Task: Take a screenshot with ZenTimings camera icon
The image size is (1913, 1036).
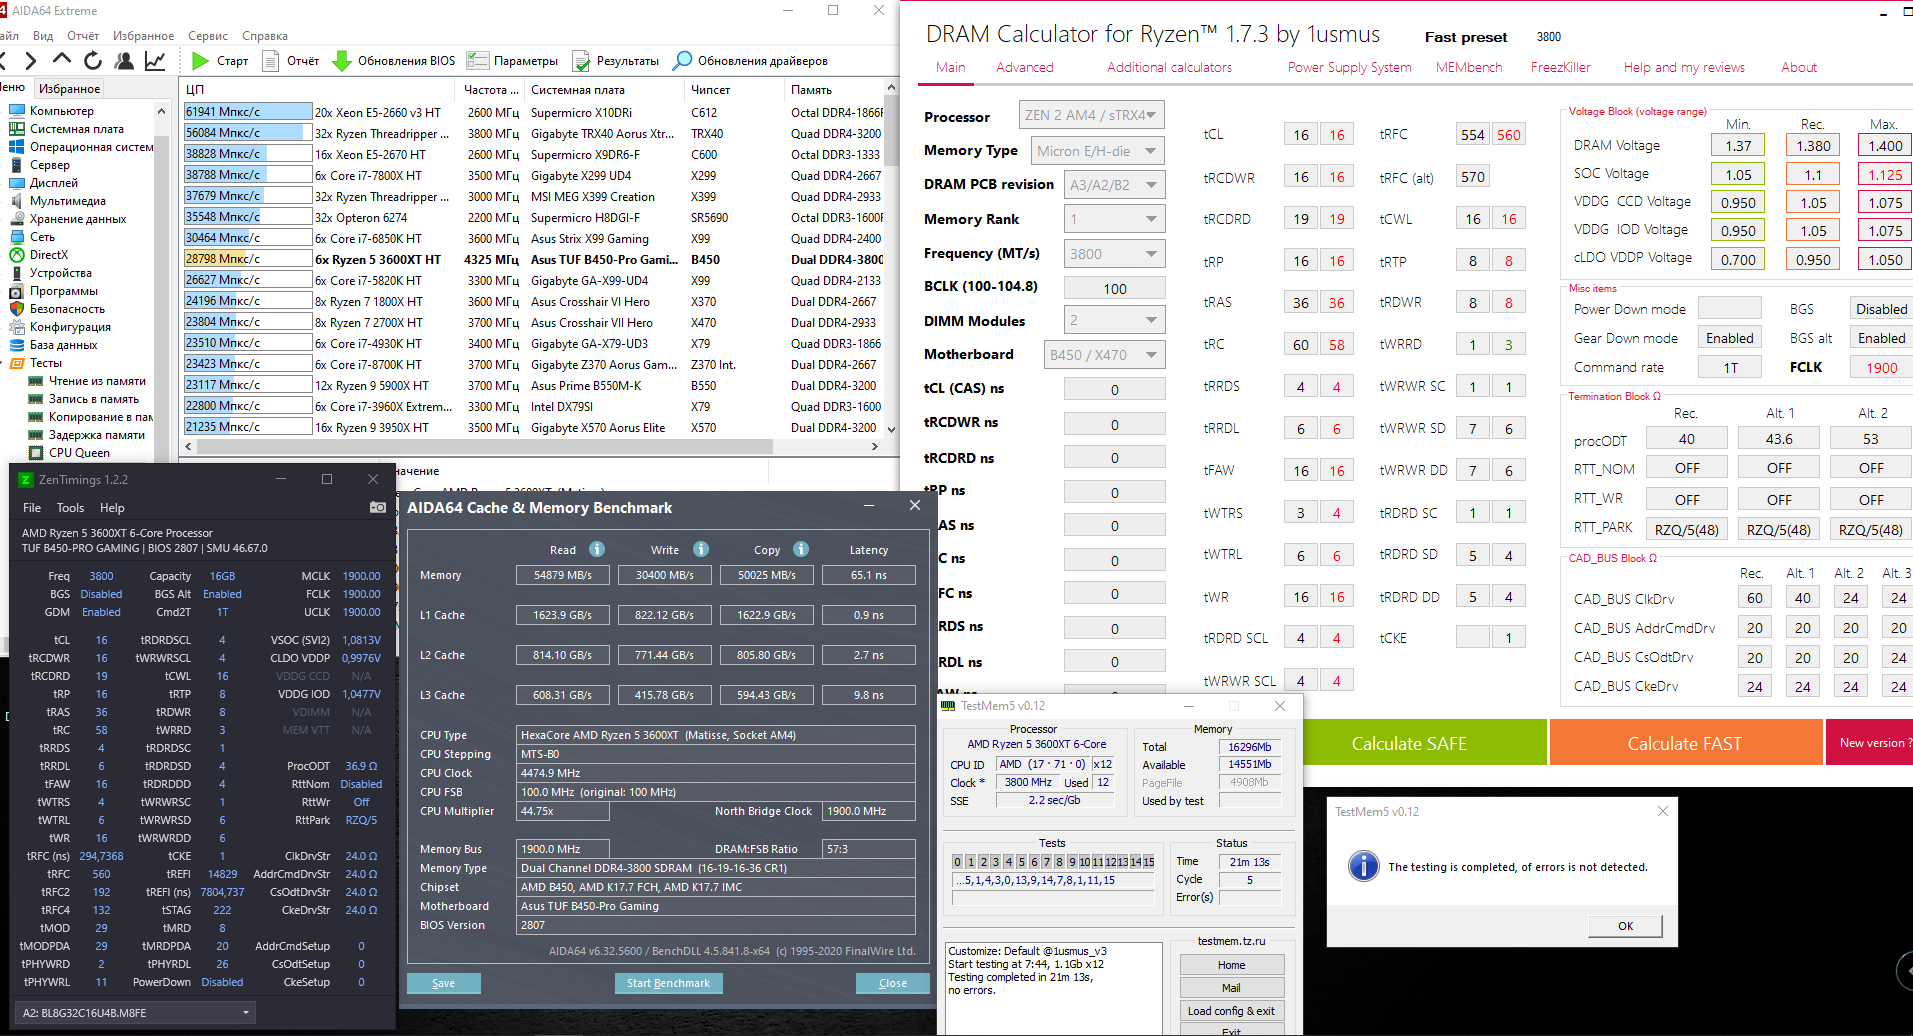Action: coord(378,508)
